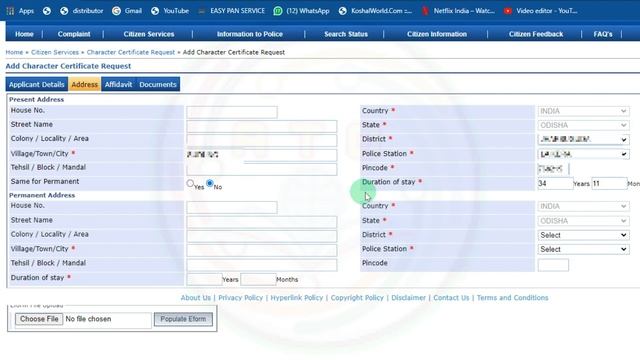Screen dimensions: 640x360
Task: Open the Citizen Services menu
Action: 149,34
